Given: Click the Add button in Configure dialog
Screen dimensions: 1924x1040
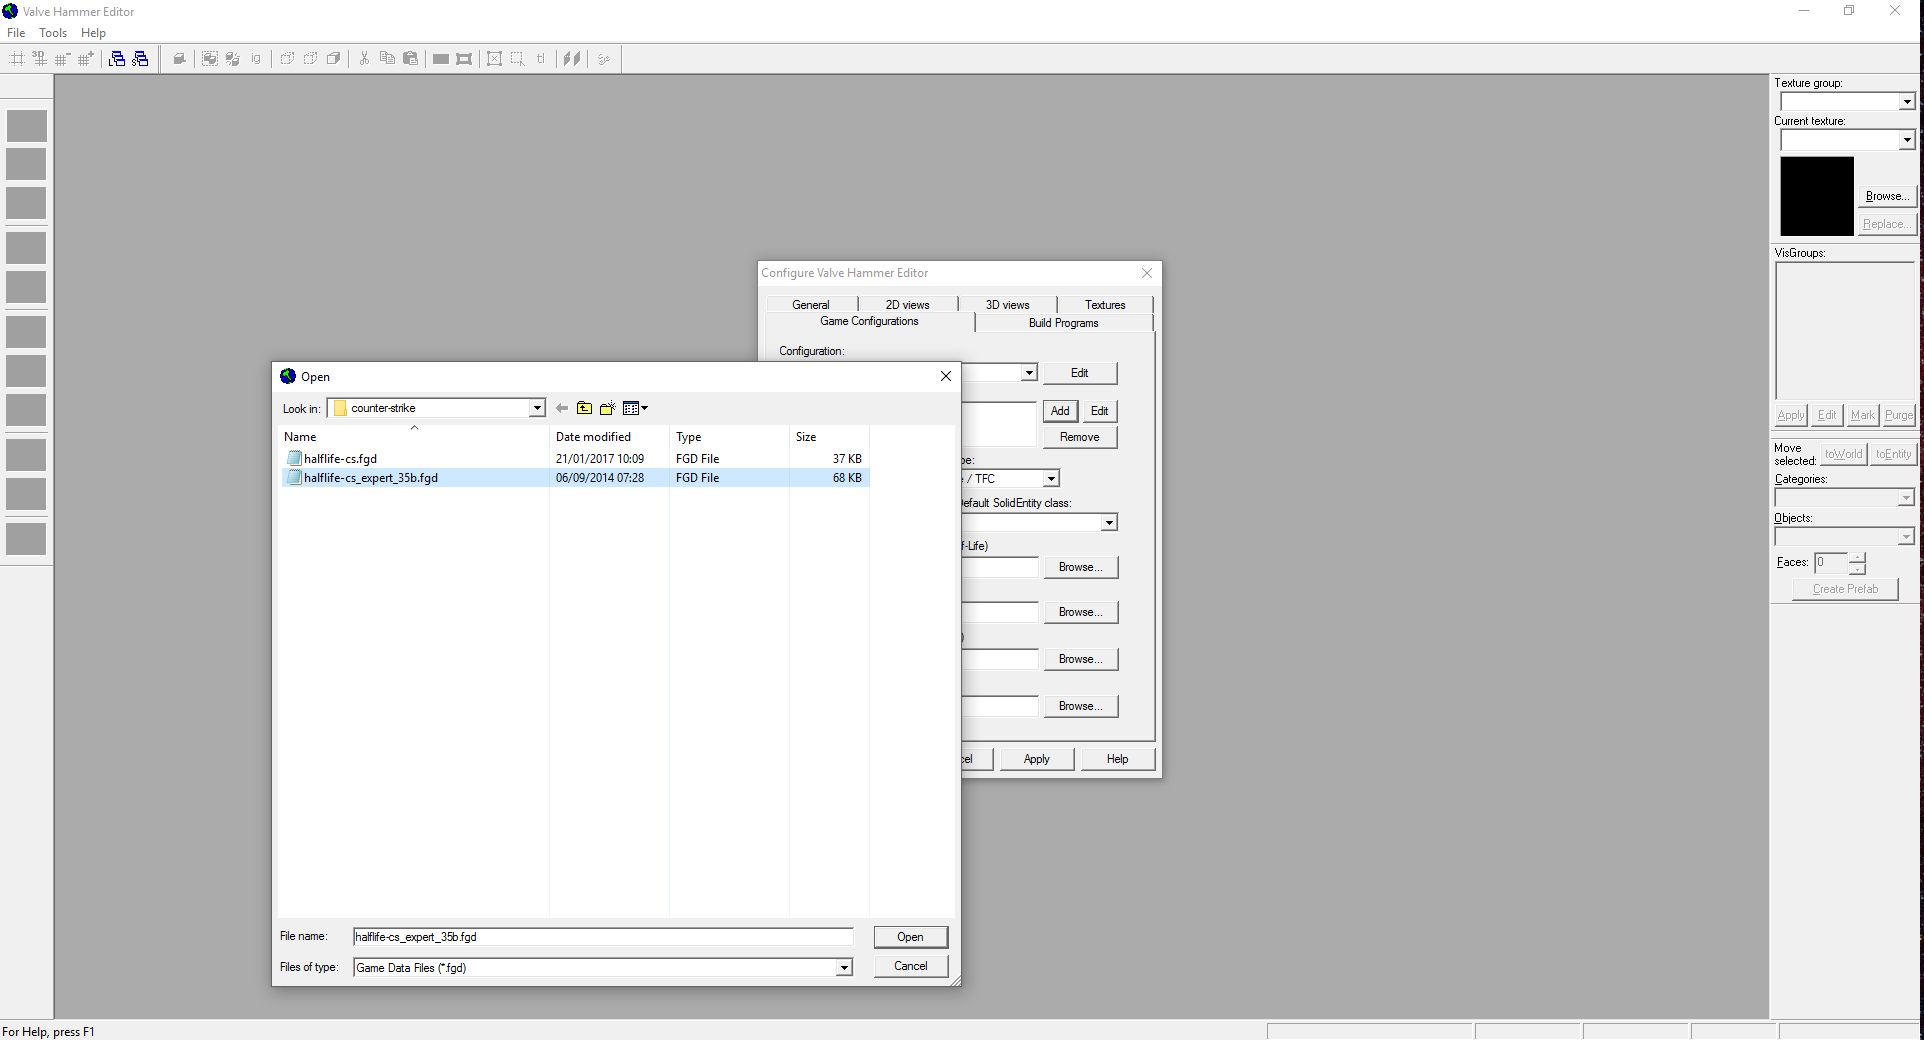Looking at the screenshot, I should pos(1060,411).
